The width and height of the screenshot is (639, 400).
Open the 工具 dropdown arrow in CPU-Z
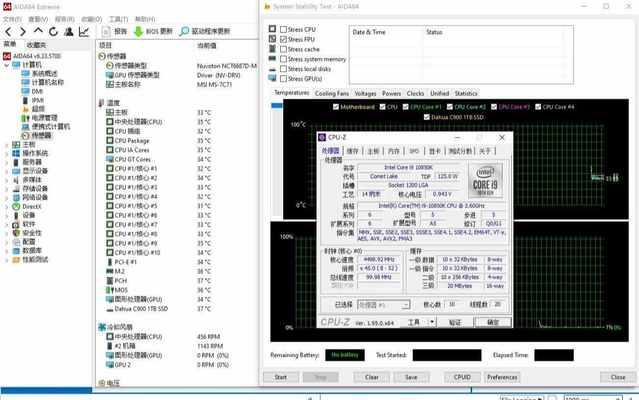point(432,322)
